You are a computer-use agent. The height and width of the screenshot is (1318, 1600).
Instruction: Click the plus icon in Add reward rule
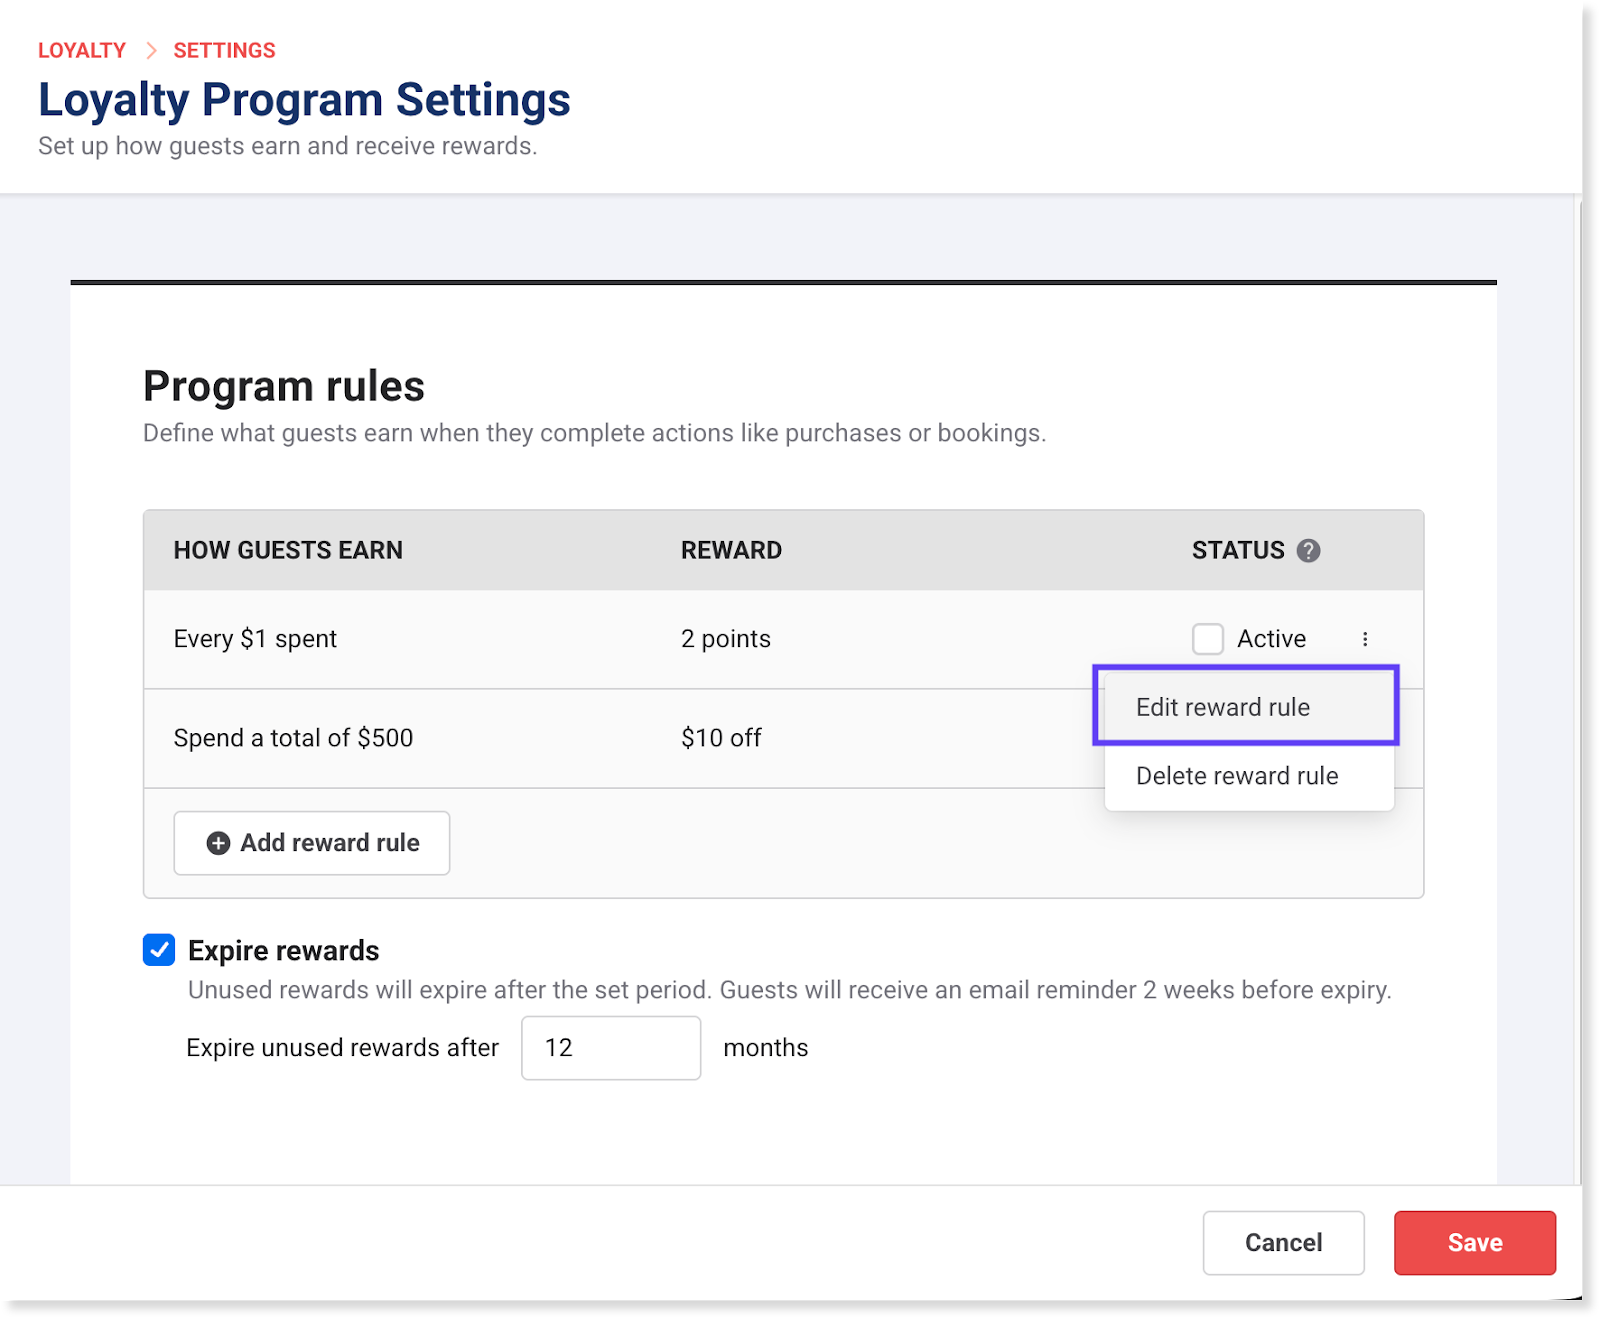click(x=218, y=843)
